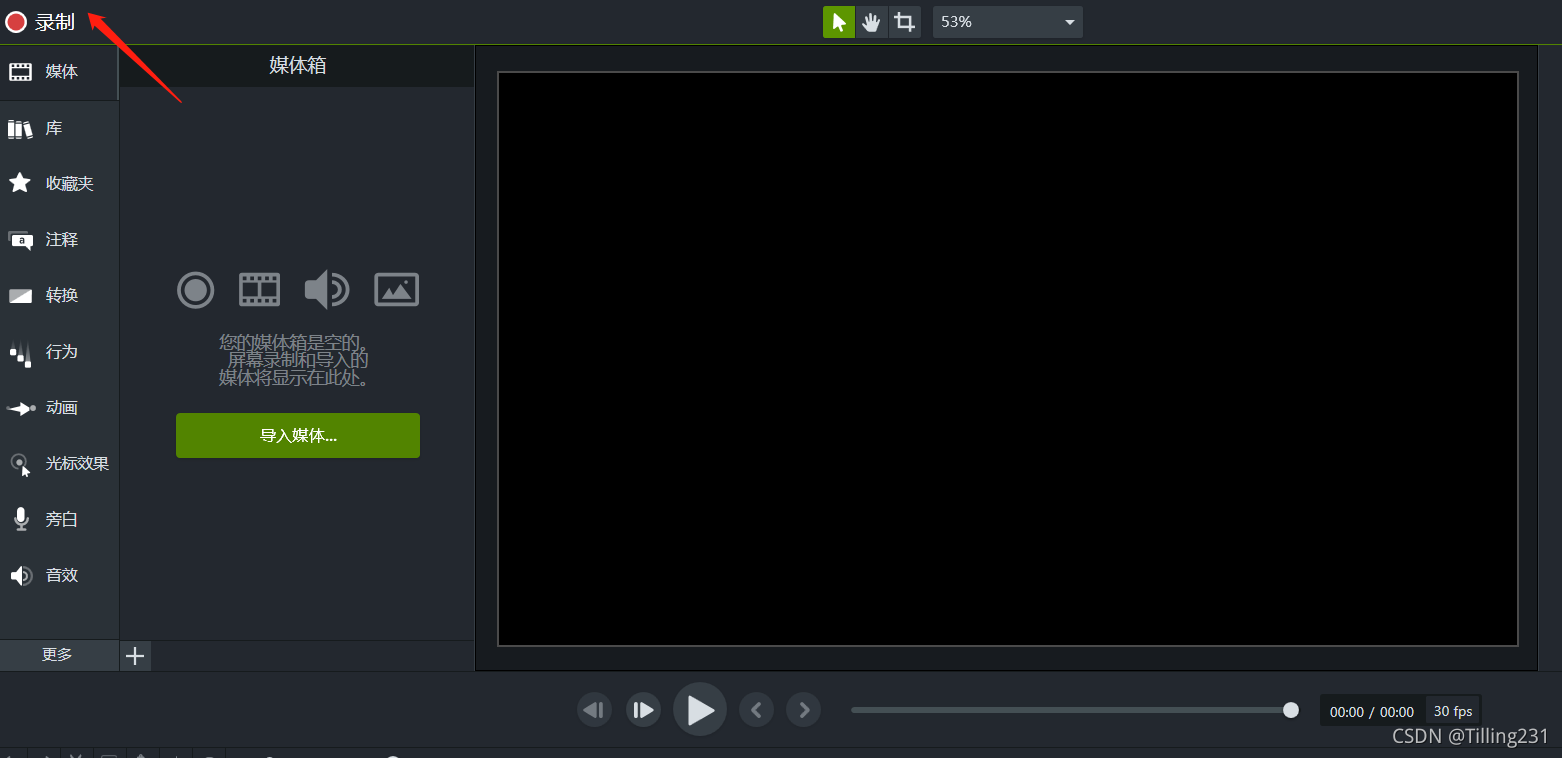The width and height of the screenshot is (1562, 758).
Task: Click the 00:00 / 00:00 time display
Action: pos(1372,712)
